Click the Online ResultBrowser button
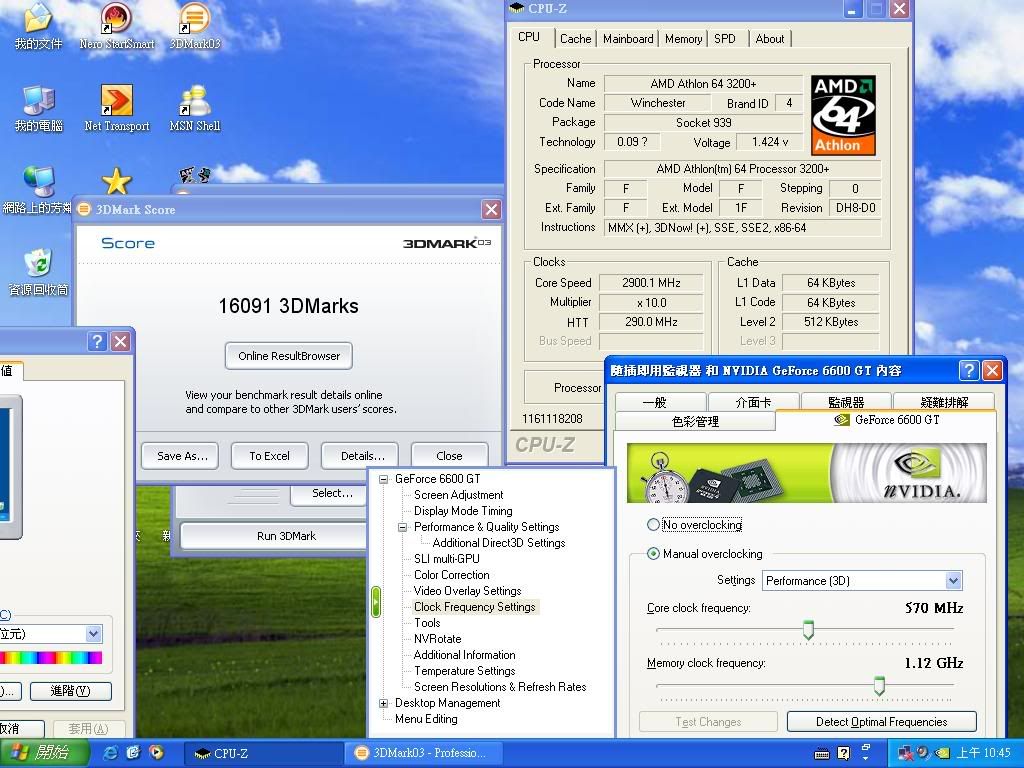 coord(289,356)
